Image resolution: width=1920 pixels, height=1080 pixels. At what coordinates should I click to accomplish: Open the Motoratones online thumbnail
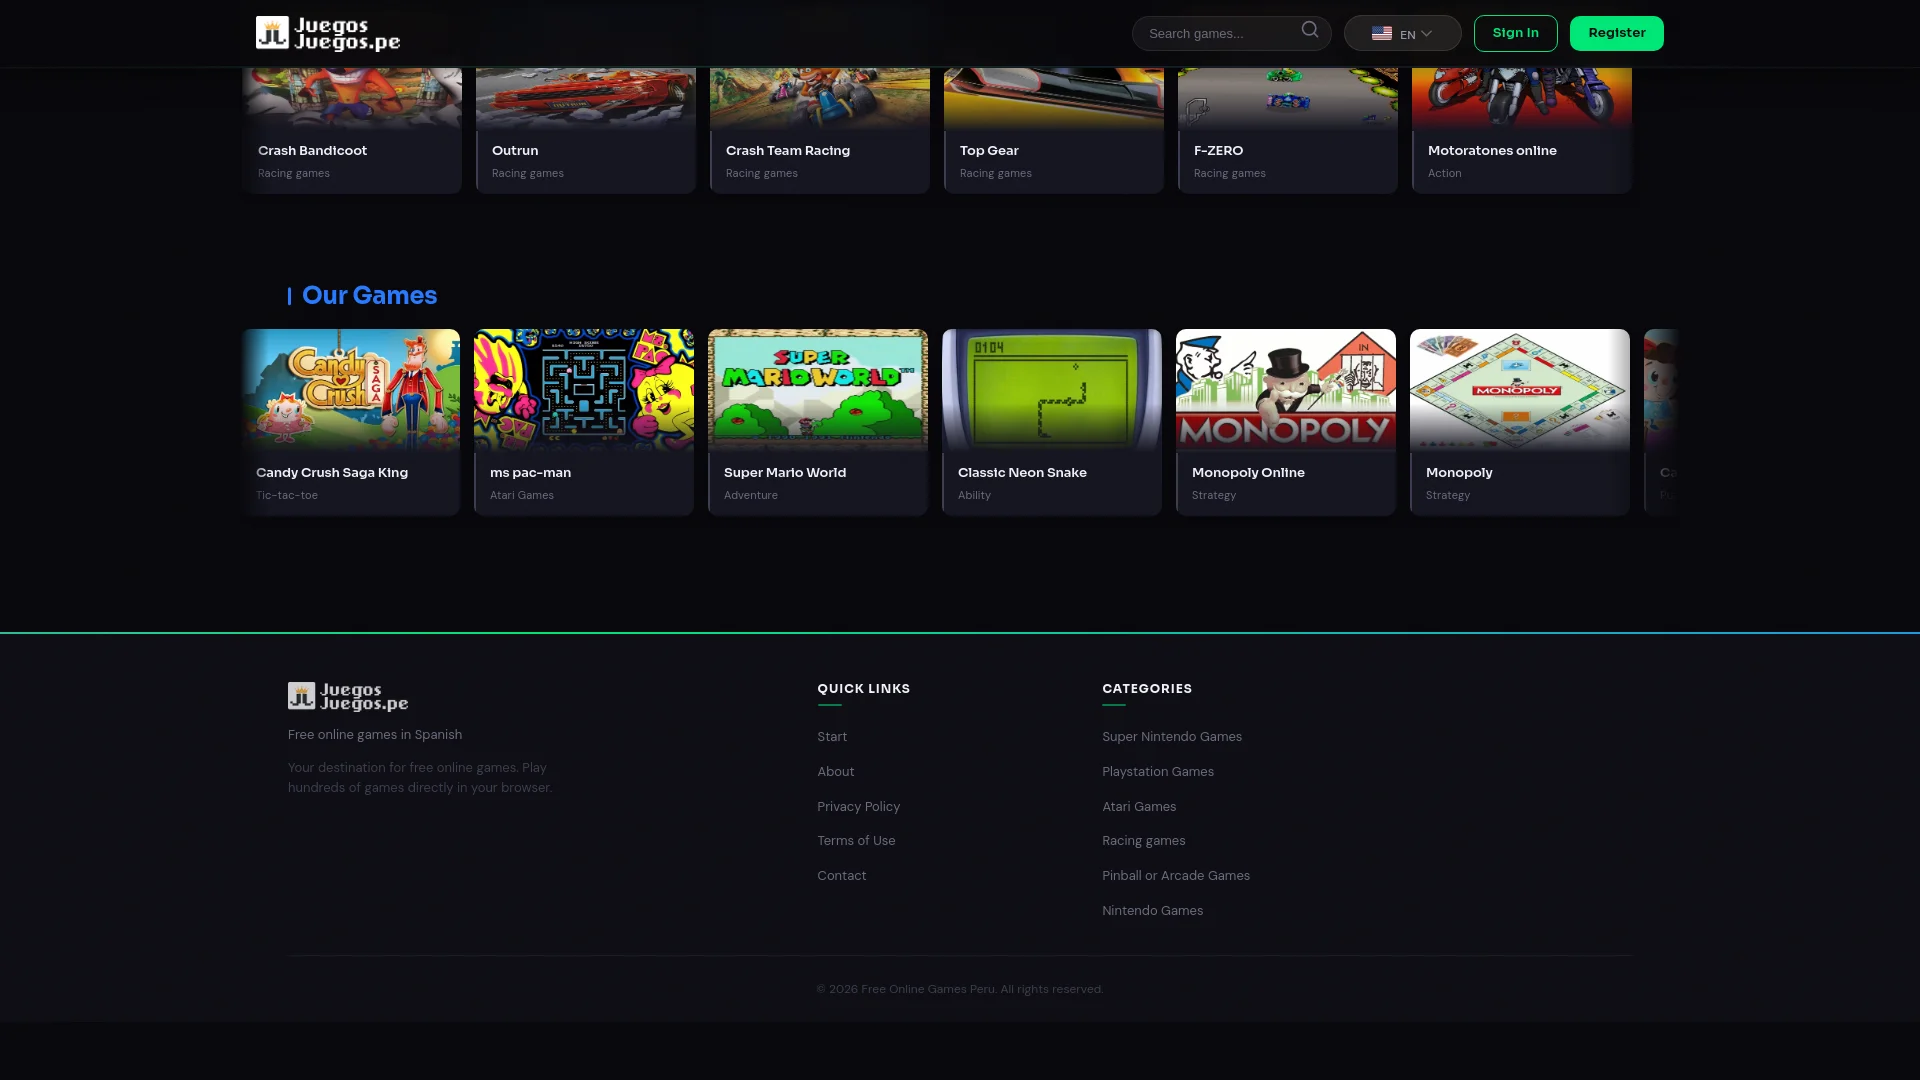(1522, 98)
